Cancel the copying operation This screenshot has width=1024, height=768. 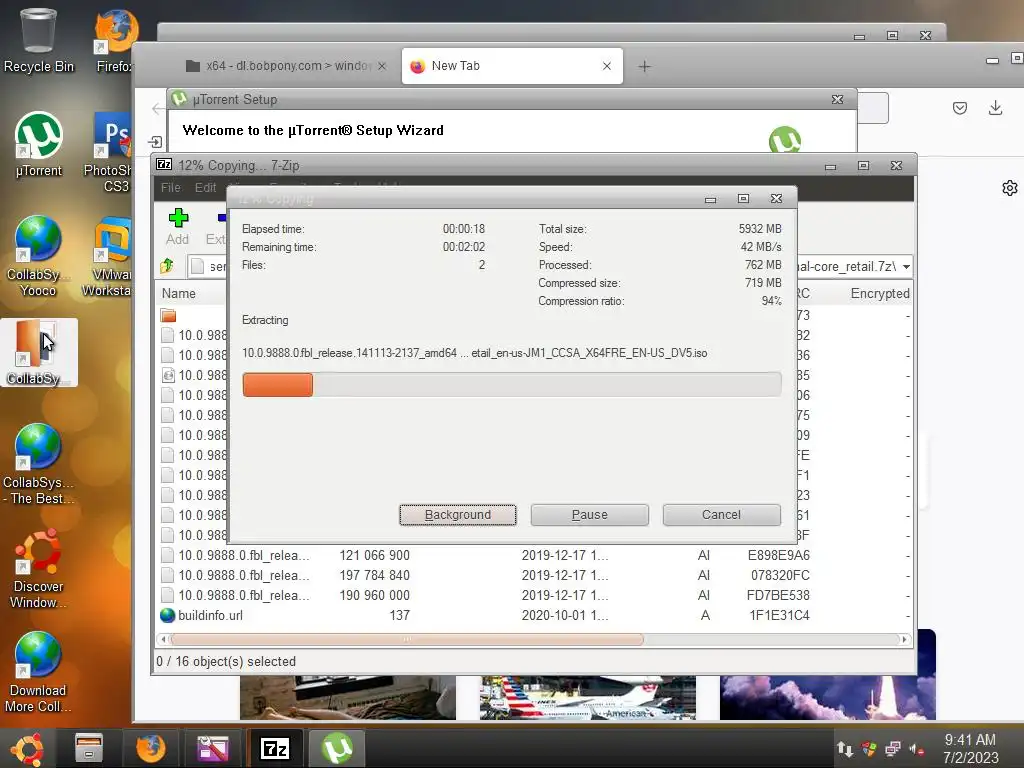(722, 515)
